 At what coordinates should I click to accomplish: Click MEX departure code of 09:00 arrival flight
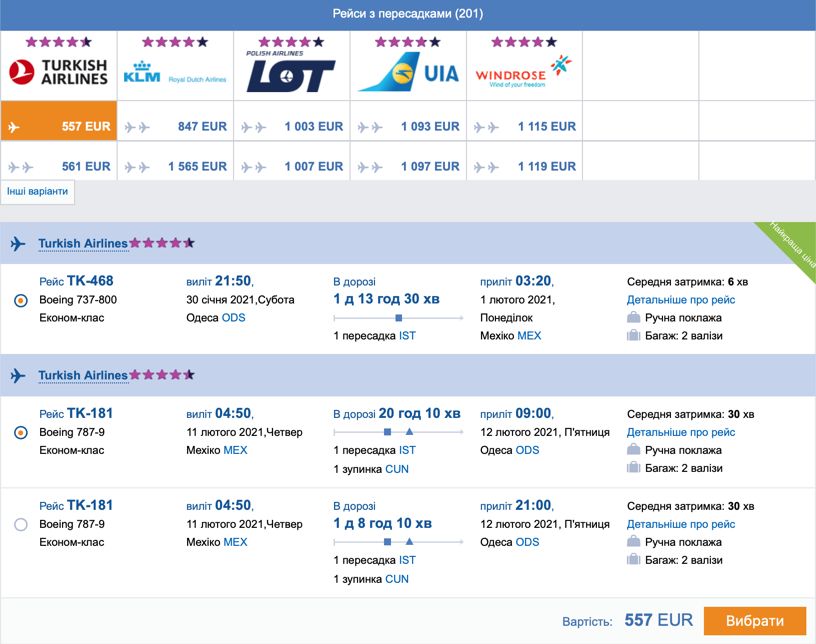235,450
